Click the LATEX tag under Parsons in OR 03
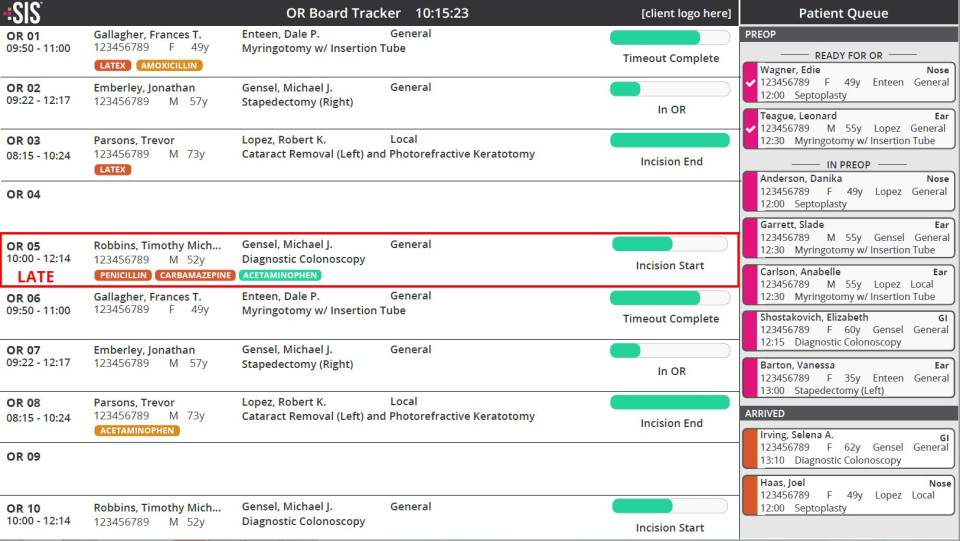960x541 pixels. tap(113, 170)
